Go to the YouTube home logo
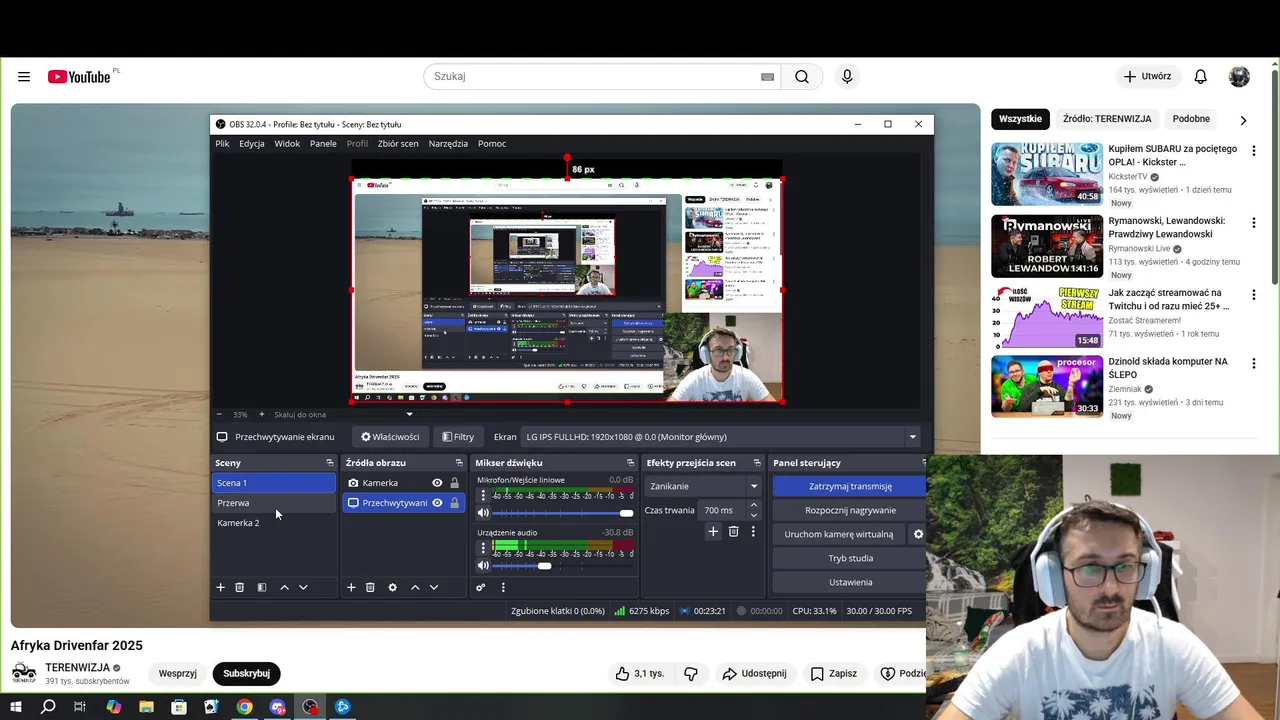The image size is (1280, 720). [79, 77]
